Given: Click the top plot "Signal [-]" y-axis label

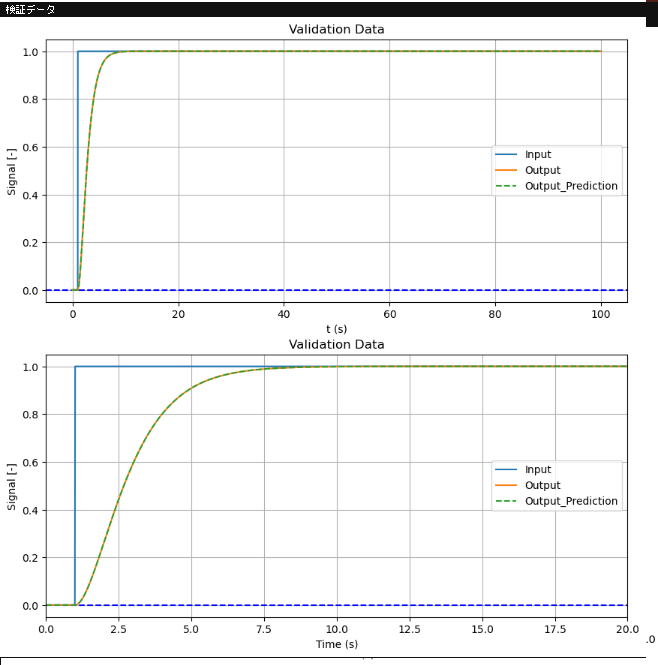Looking at the screenshot, I should [x=11, y=172].
